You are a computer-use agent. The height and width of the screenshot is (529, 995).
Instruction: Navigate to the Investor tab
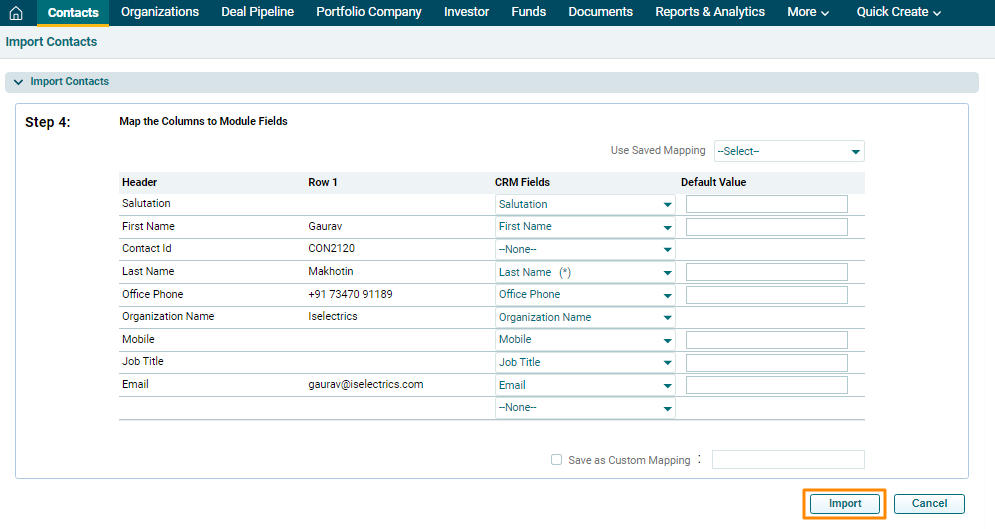tap(466, 12)
